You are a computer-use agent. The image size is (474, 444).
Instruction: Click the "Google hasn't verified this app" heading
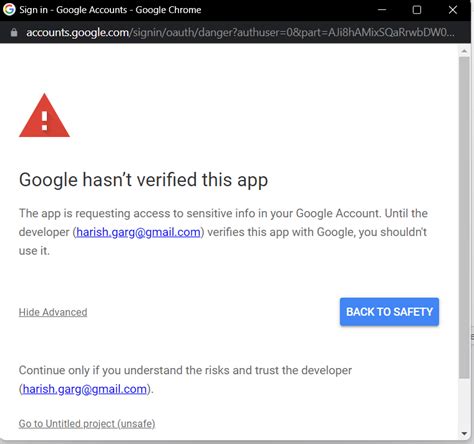coord(143,180)
